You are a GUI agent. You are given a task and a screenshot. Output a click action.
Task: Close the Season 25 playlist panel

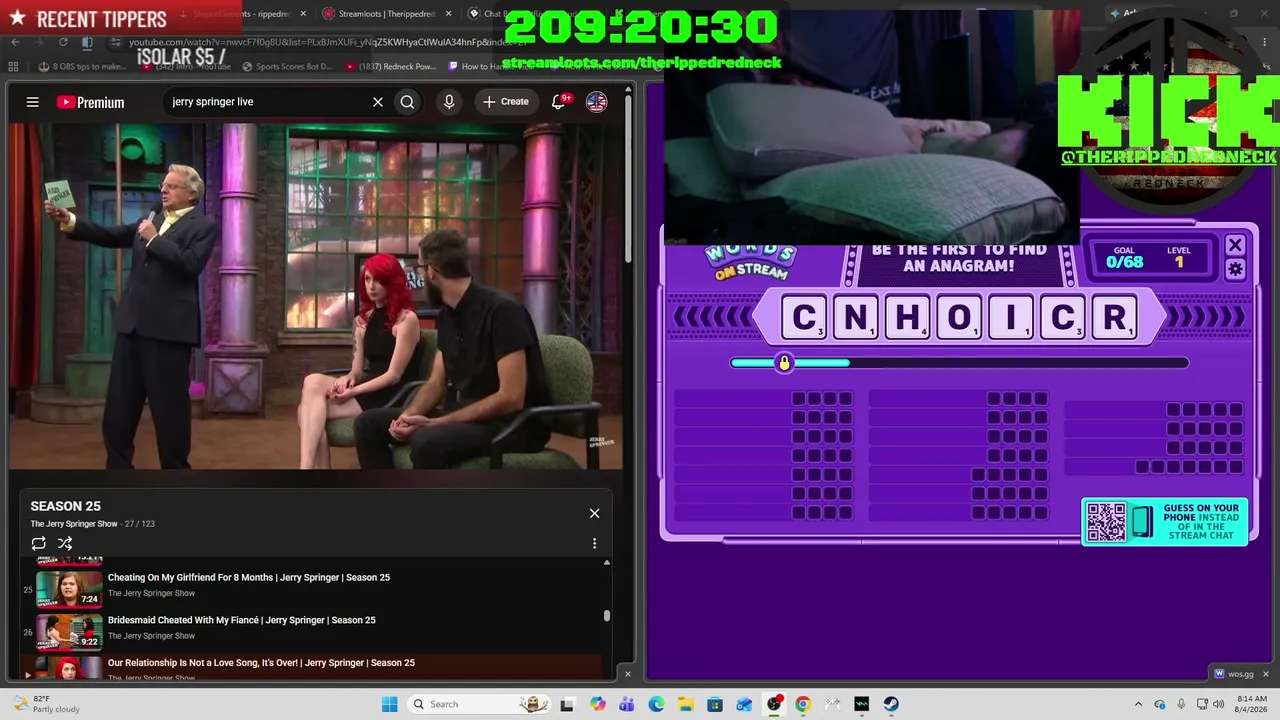pos(594,514)
